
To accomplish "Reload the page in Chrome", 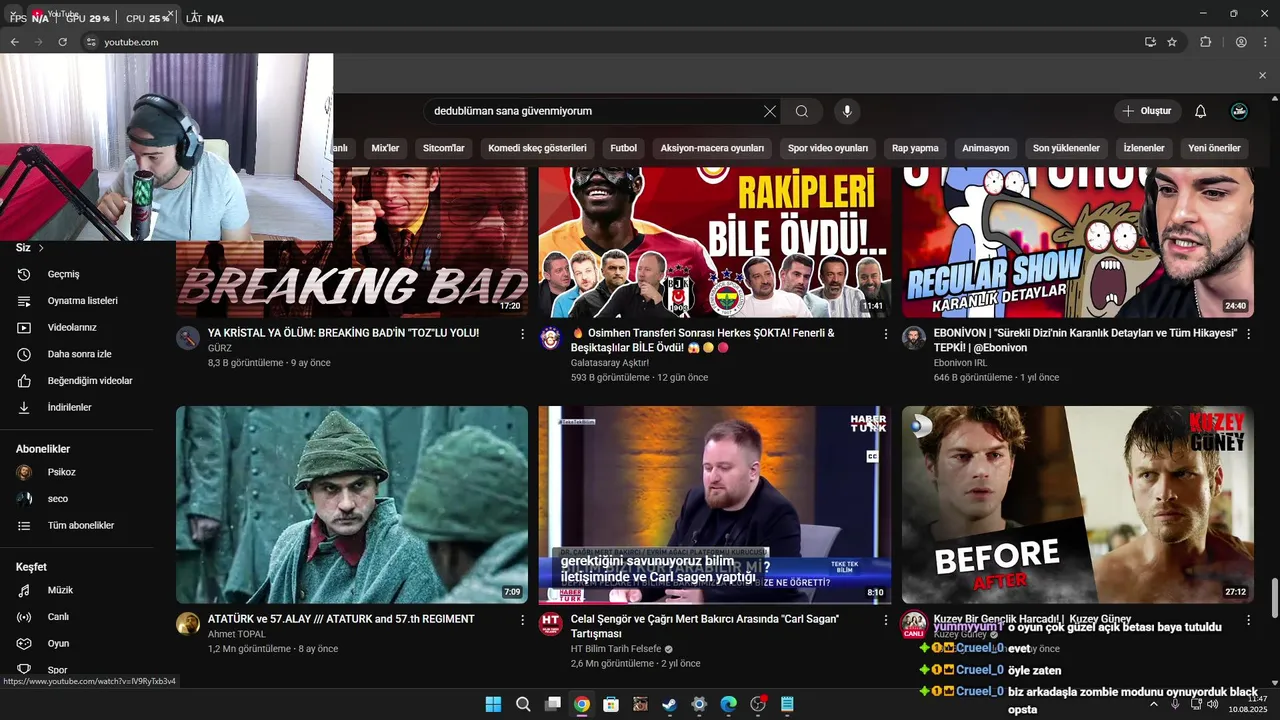I will point(62,42).
